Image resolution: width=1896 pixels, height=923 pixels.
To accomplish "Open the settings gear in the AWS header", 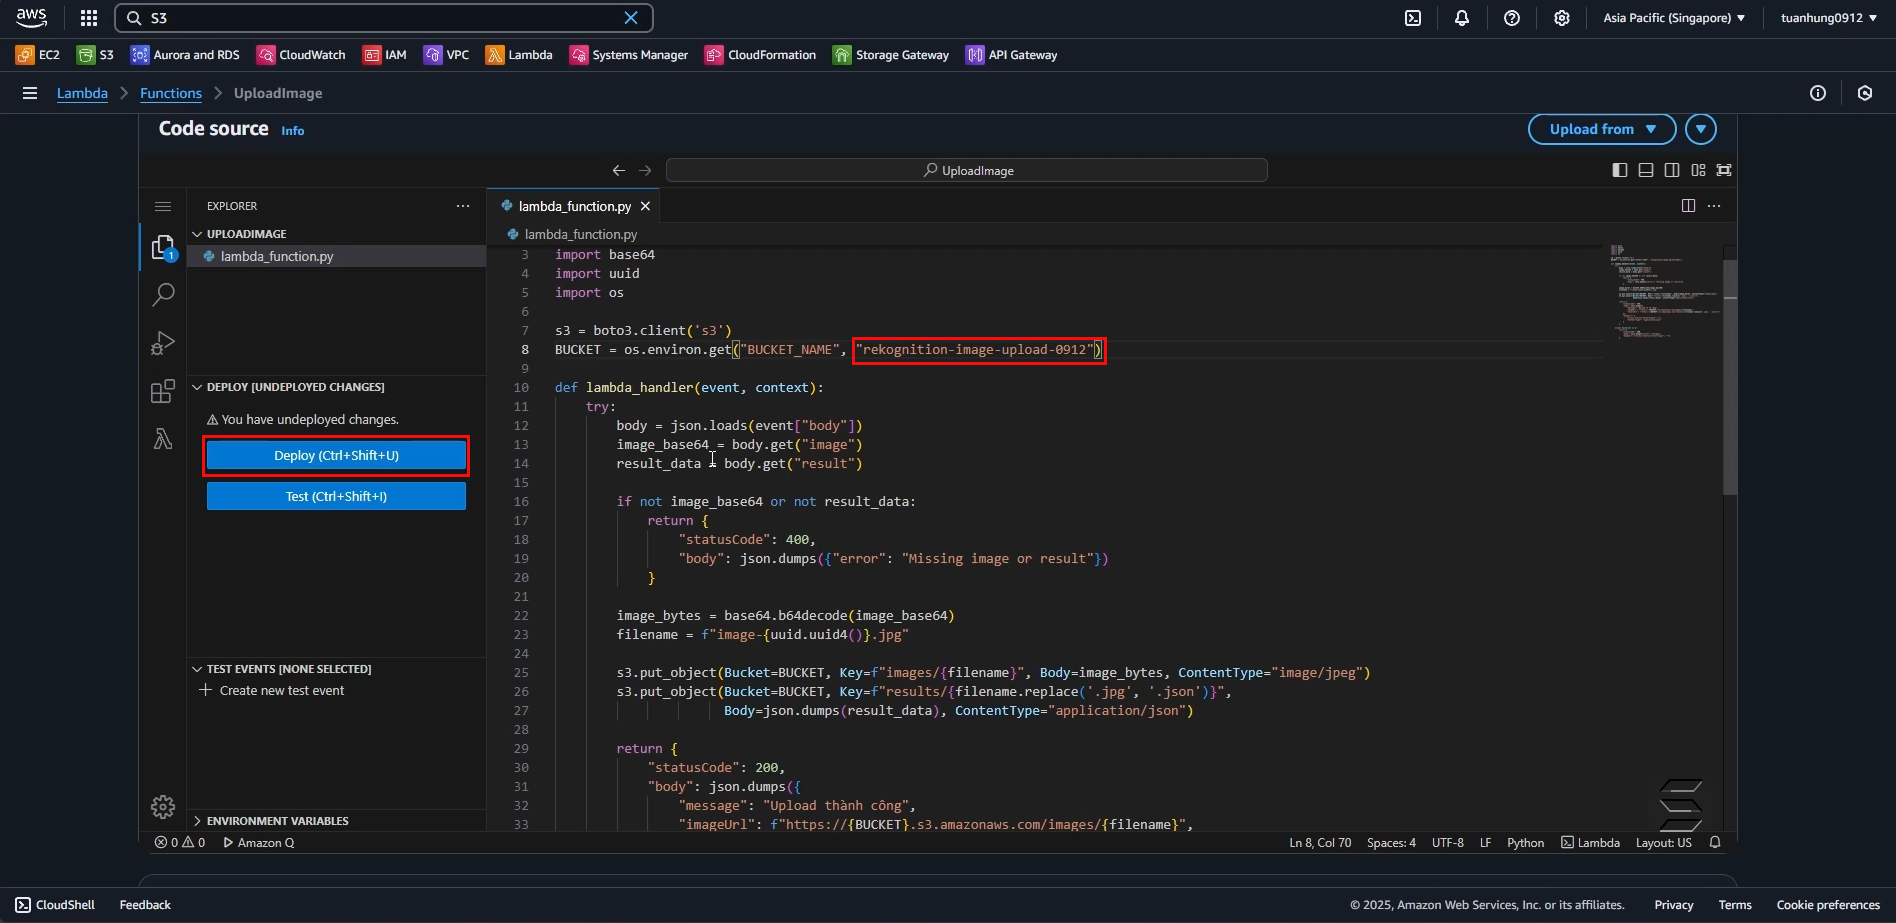I will 1562,18.
